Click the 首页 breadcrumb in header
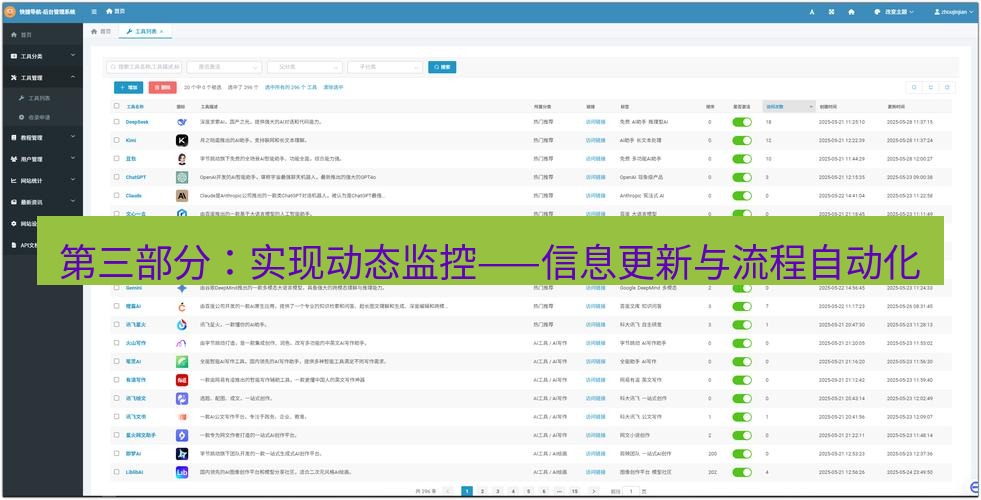This screenshot has width=981, height=500. click(115, 11)
